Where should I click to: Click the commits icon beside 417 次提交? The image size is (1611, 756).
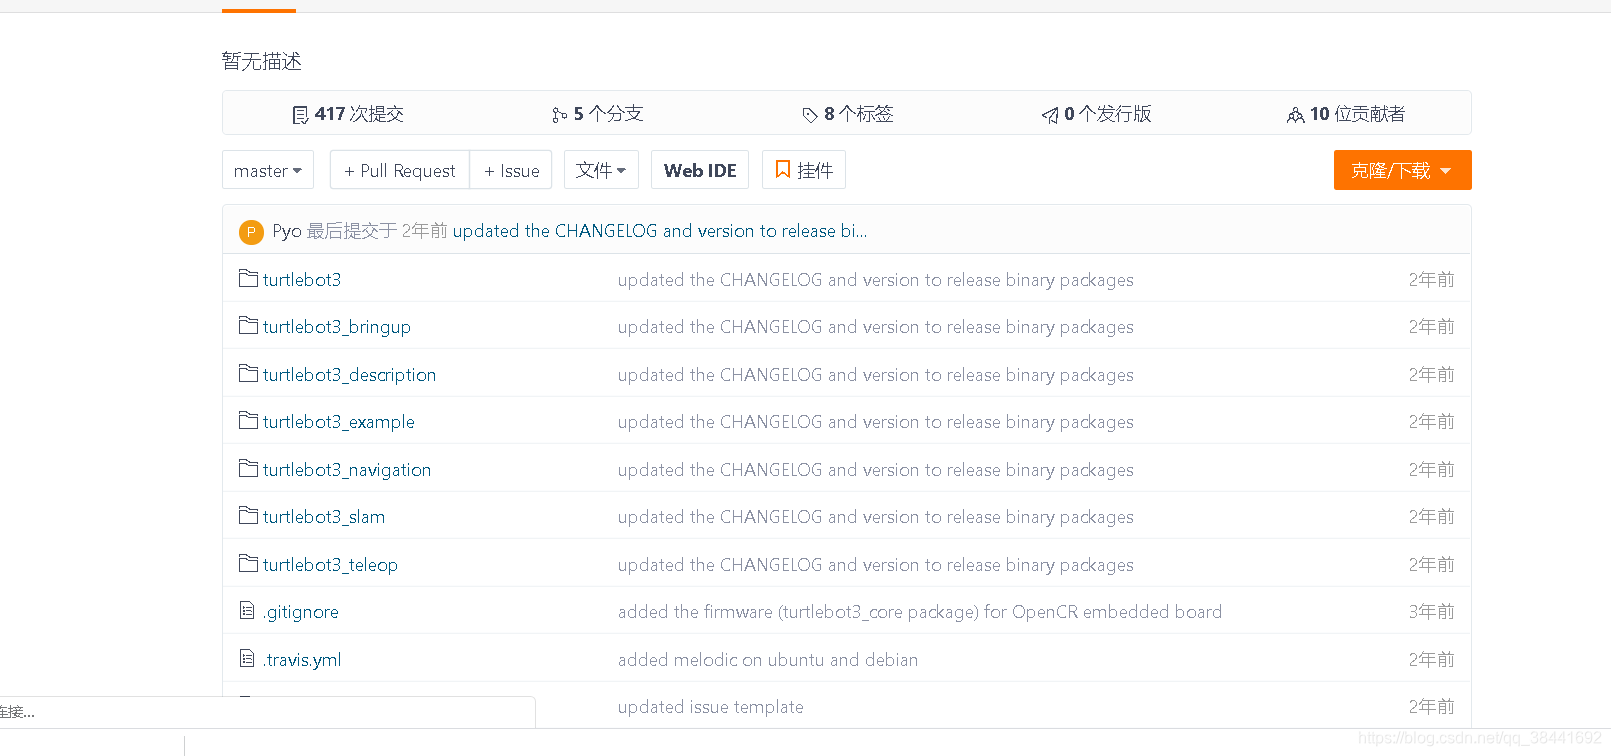[300, 115]
